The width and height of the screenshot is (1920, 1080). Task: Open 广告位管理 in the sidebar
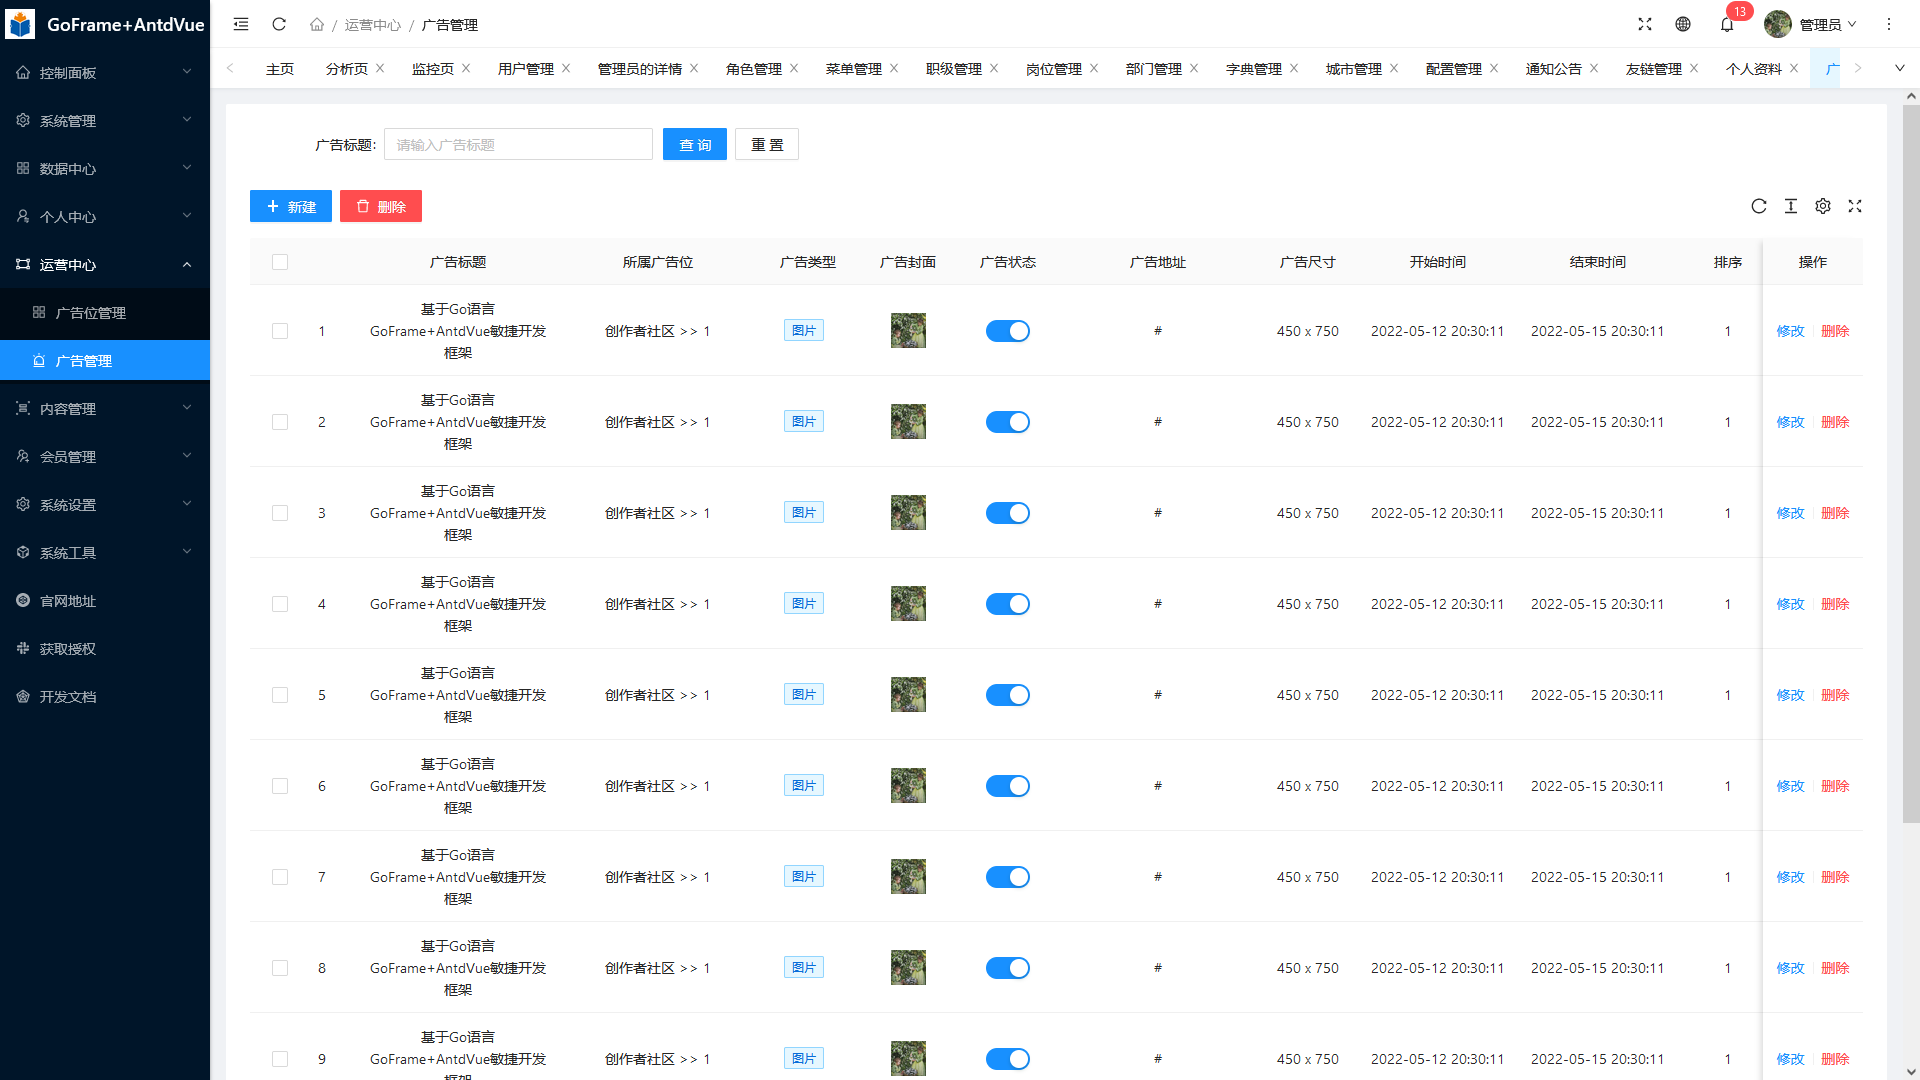(90, 313)
